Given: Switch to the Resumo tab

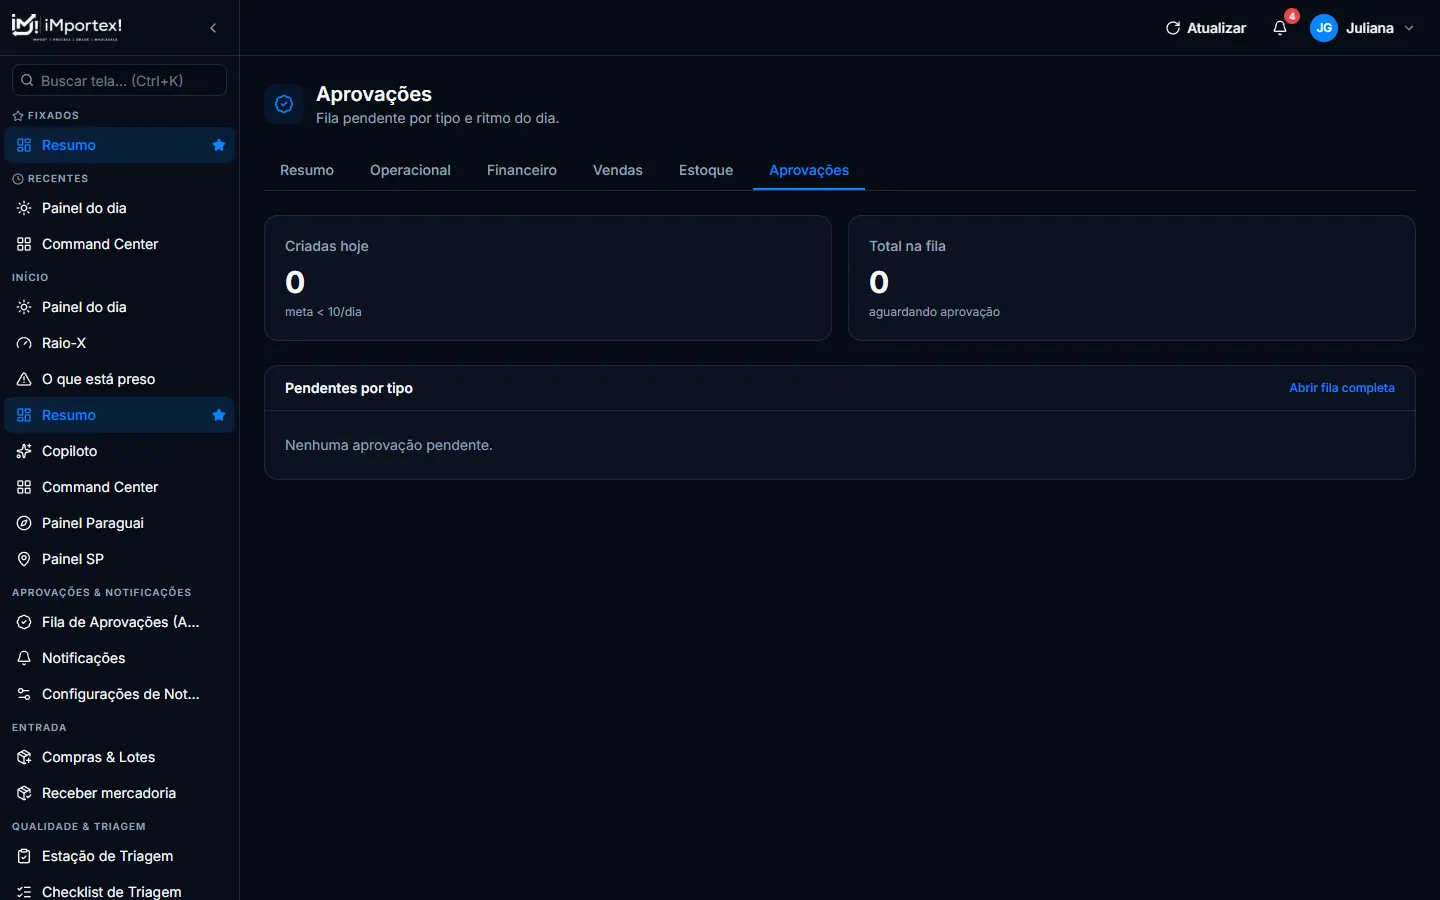Looking at the screenshot, I should 307,170.
